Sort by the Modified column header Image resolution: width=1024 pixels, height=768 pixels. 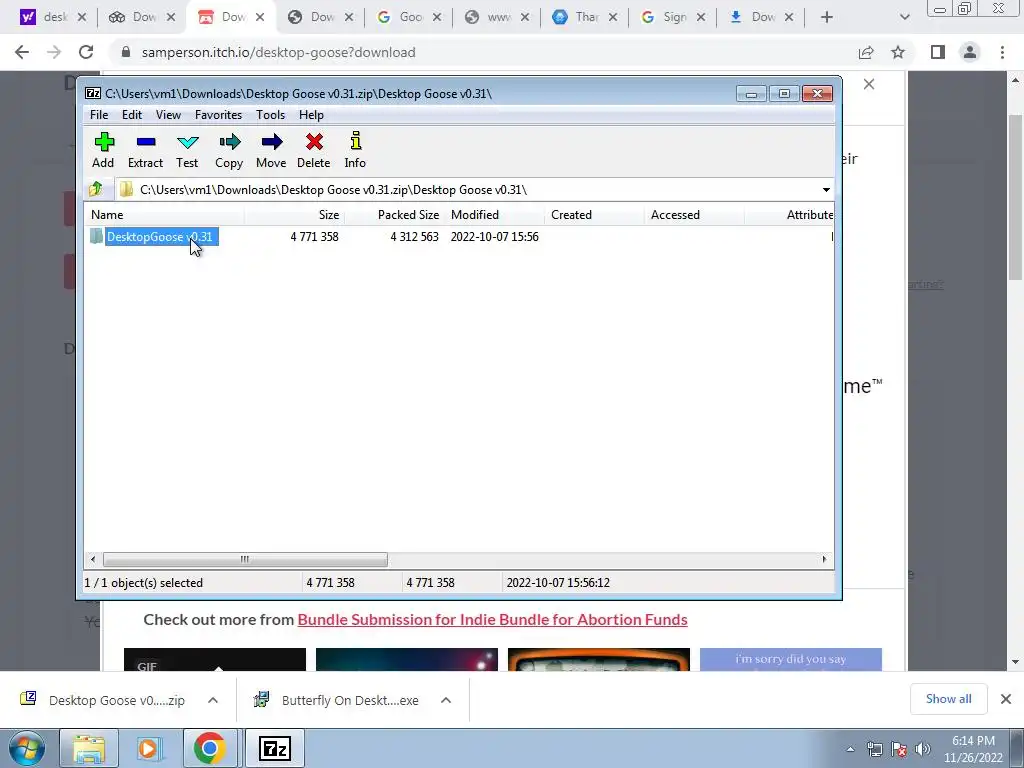point(494,215)
